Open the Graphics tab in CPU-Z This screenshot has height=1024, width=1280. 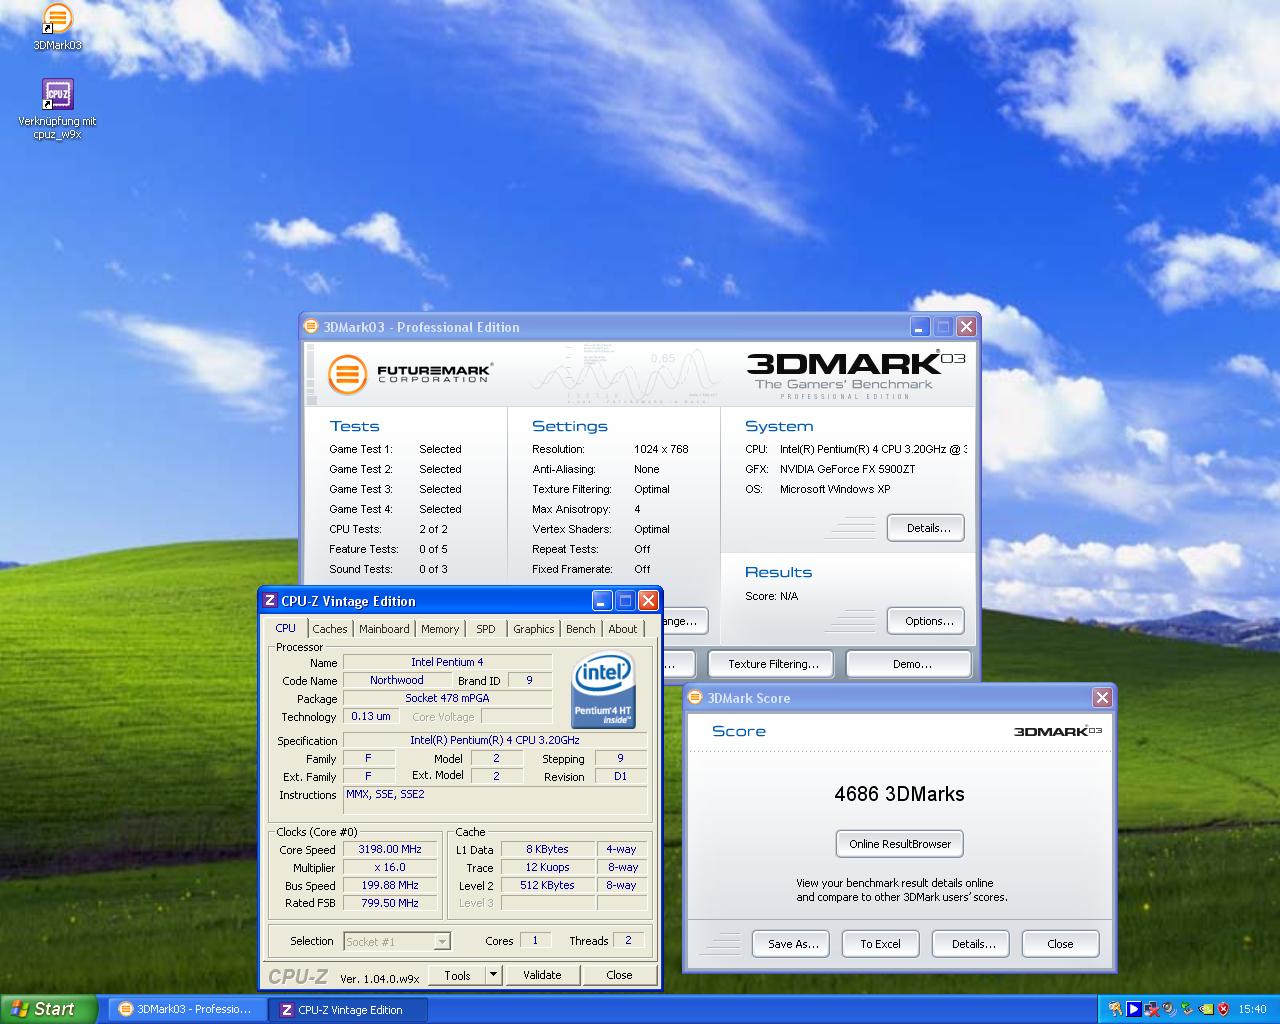click(x=533, y=629)
